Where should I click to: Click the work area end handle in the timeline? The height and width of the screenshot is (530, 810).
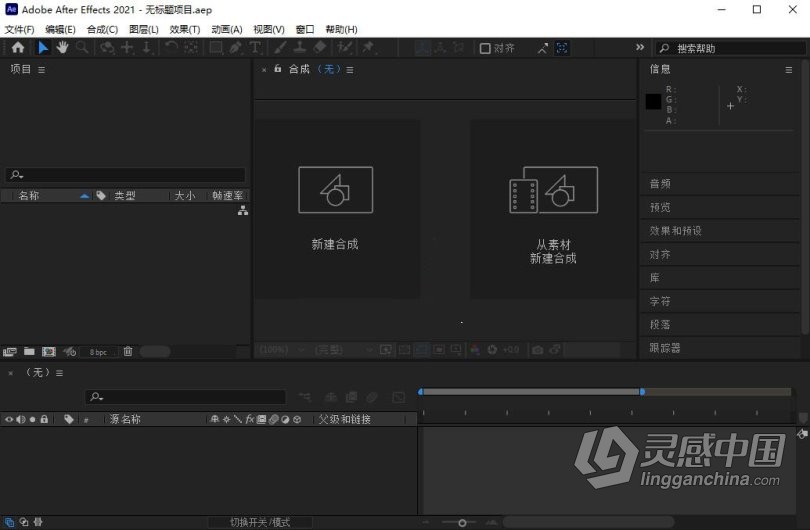pos(642,392)
